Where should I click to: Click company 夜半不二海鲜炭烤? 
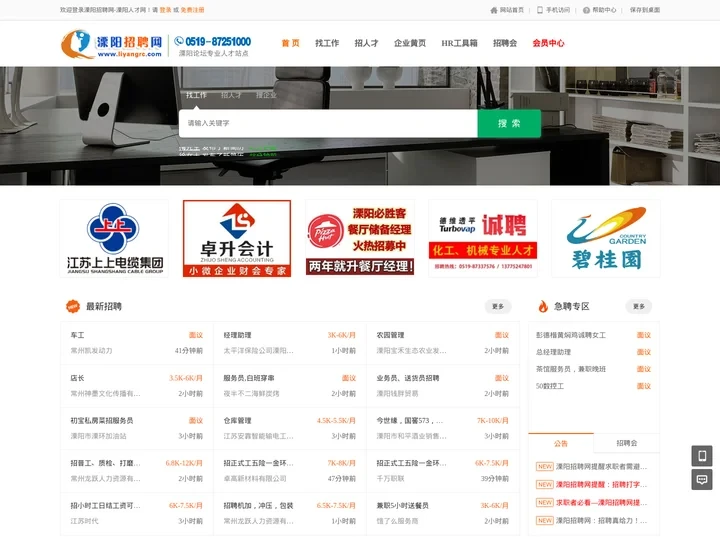click(x=251, y=394)
